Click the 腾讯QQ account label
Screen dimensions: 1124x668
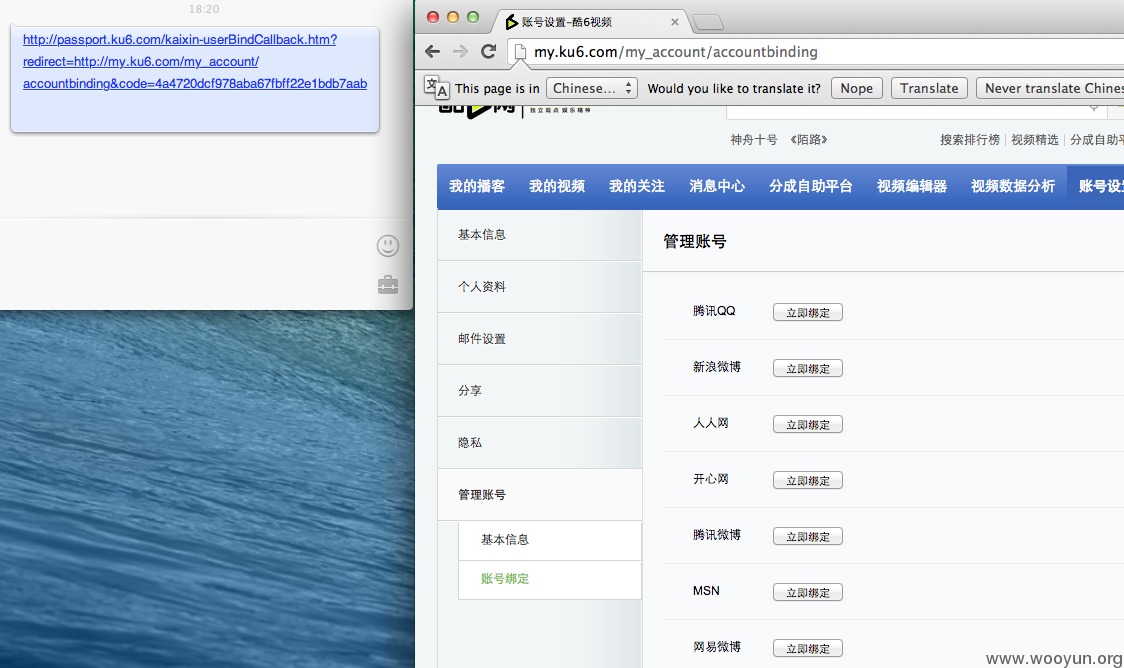[714, 311]
